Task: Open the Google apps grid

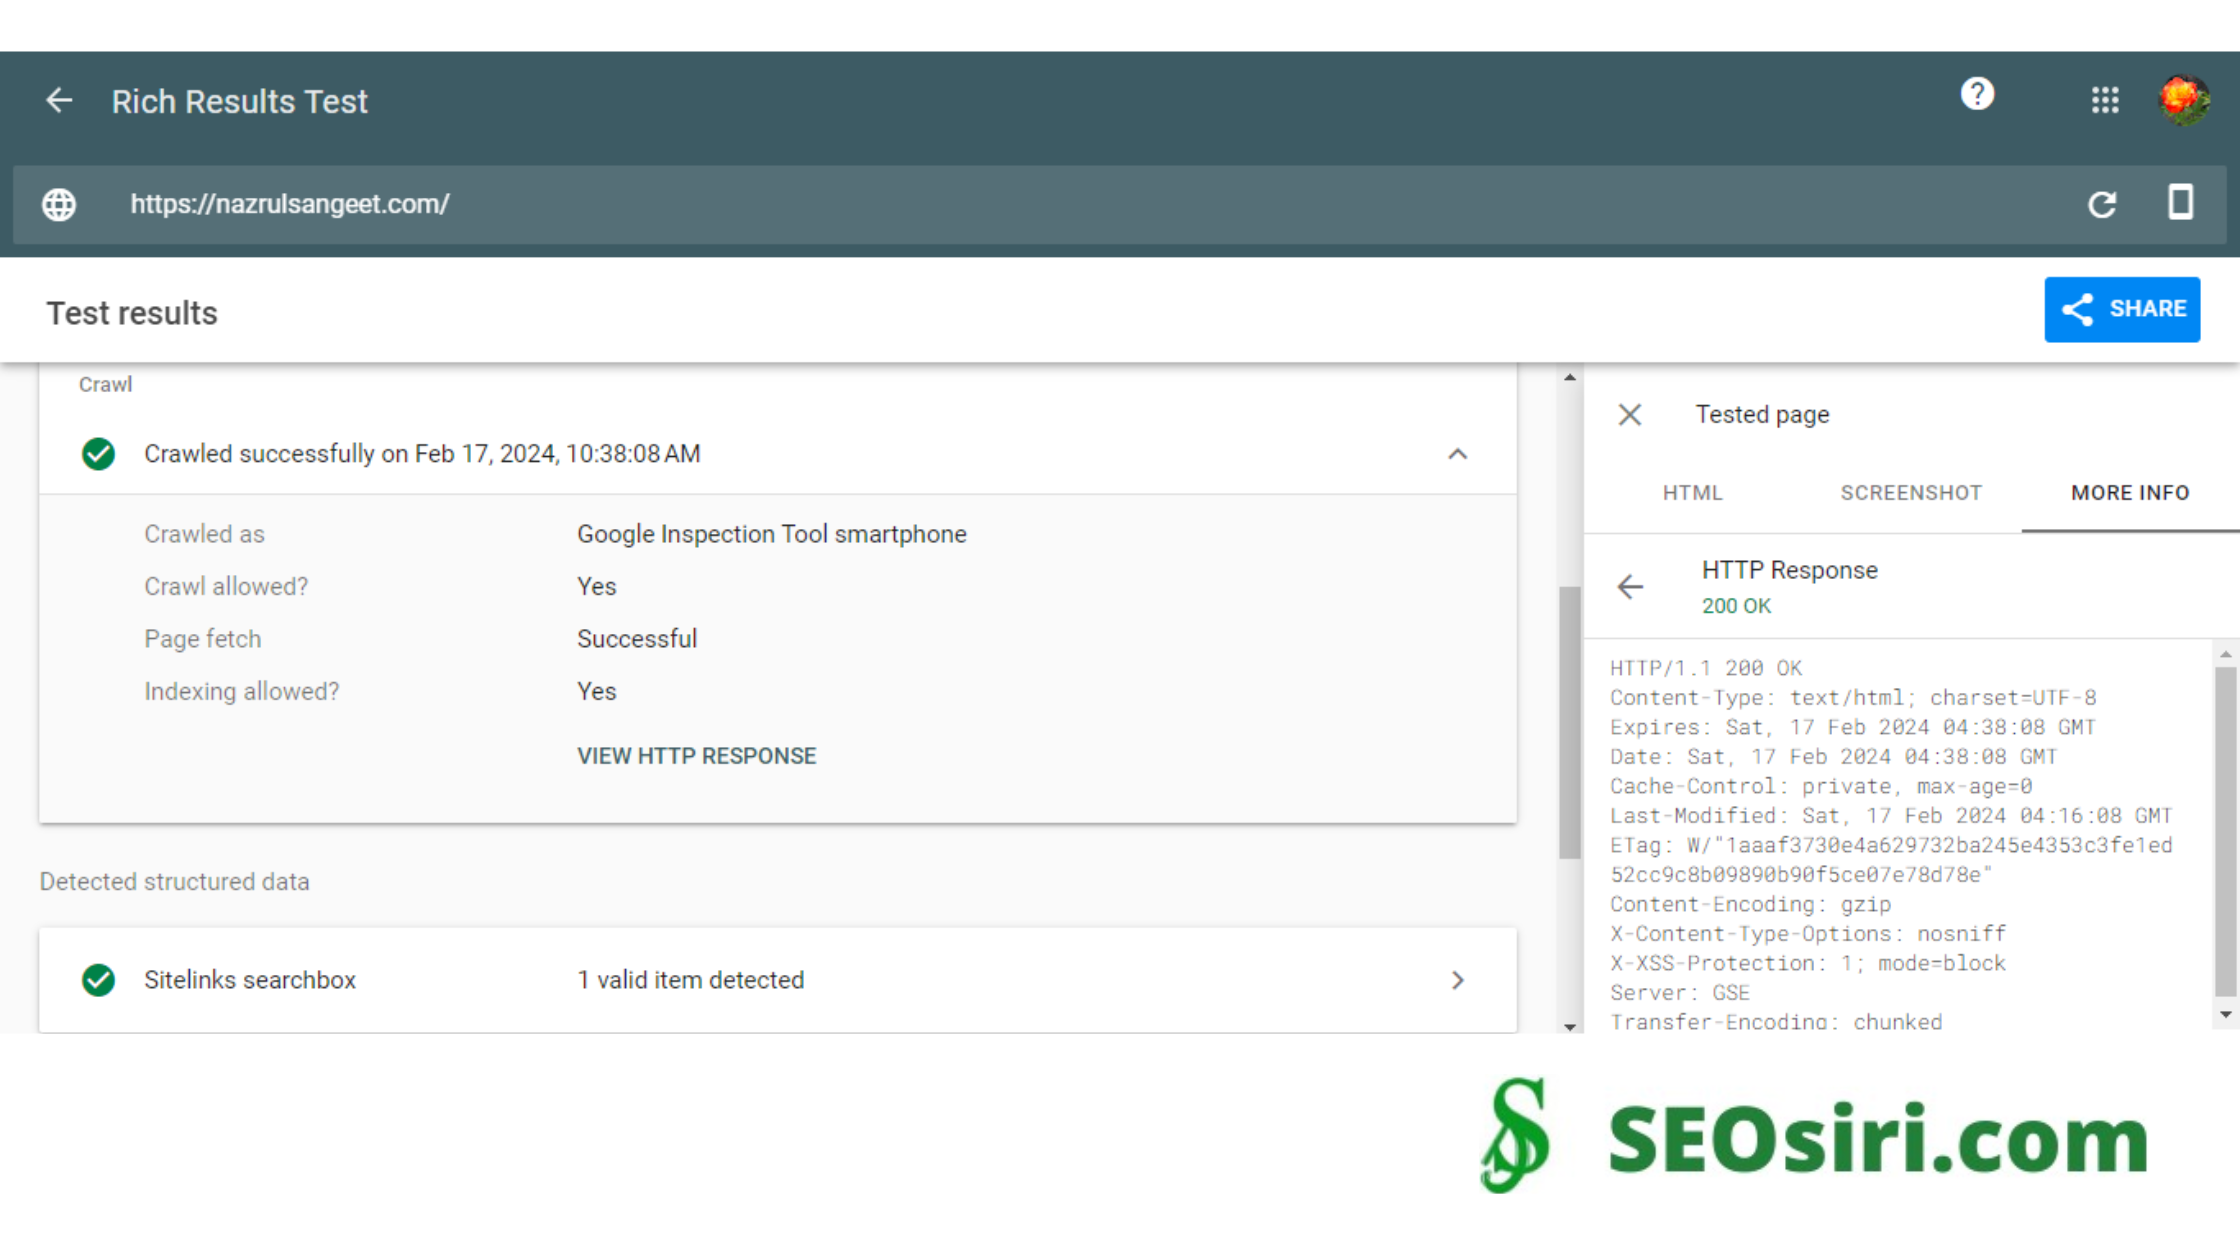Action: click(x=2105, y=100)
